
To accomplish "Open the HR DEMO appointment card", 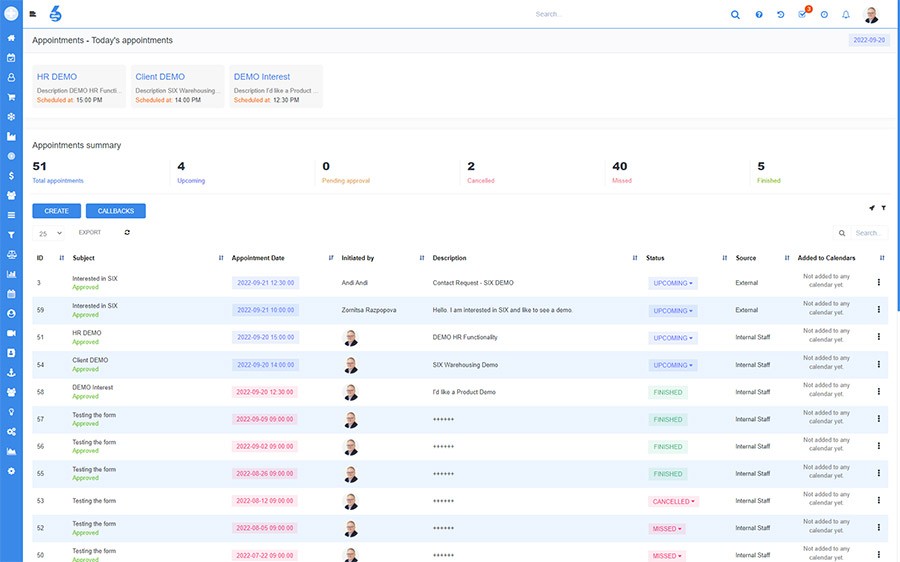I will [79, 87].
